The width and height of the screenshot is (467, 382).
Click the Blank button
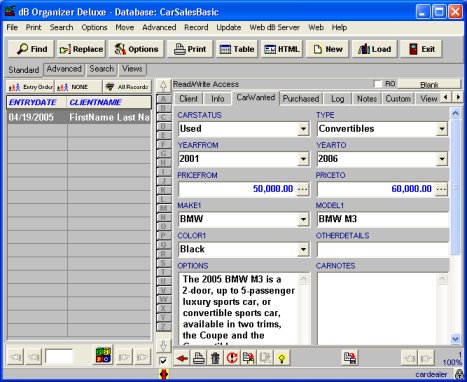429,85
